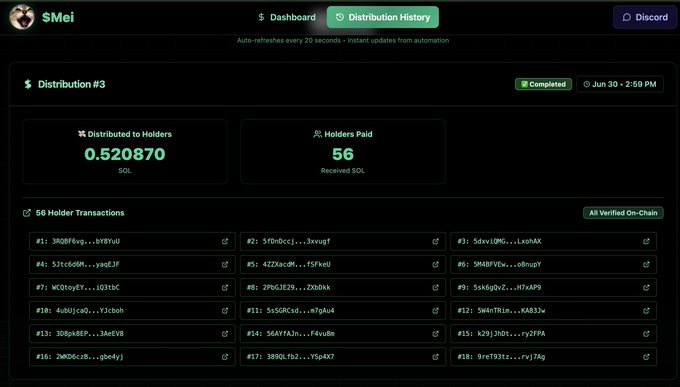Select transaction hash 2WKD6czB...gbe4yj
Screen dimensions: 680x387
pyautogui.click(x=90, y=357)
